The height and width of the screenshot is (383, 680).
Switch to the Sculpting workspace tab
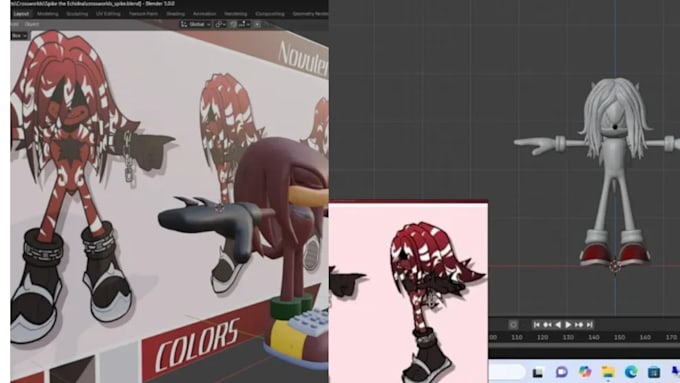pyautogui.click(x=77, y=14)
